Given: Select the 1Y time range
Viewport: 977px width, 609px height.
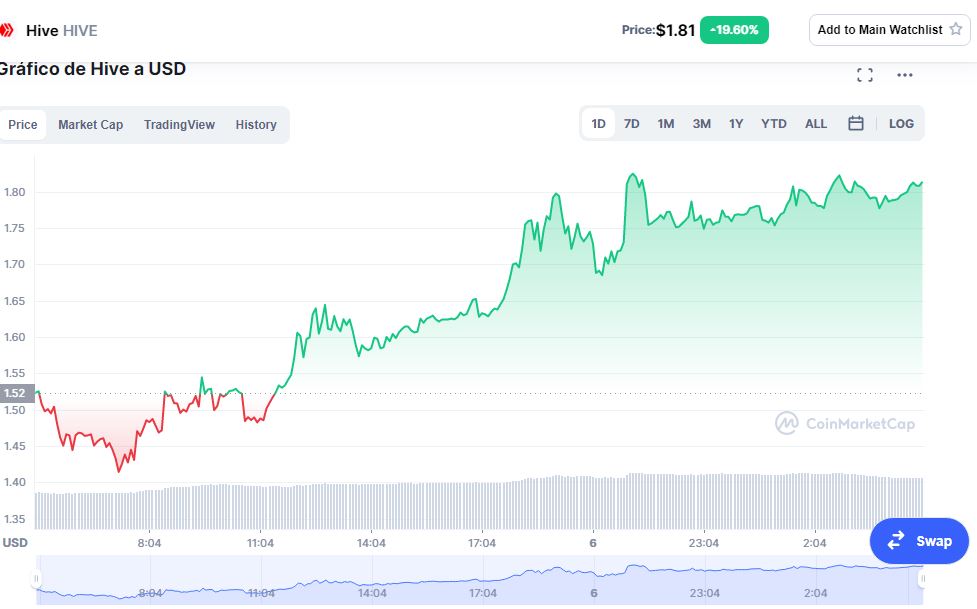Looking at the screenshot, I should [736, 123].
